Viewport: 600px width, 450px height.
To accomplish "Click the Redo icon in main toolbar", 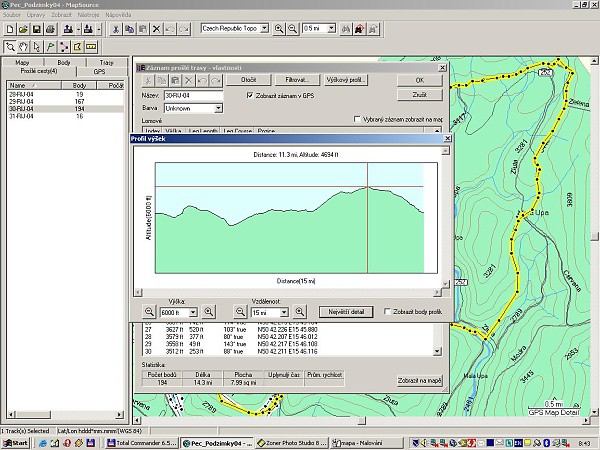I will 184,29.
